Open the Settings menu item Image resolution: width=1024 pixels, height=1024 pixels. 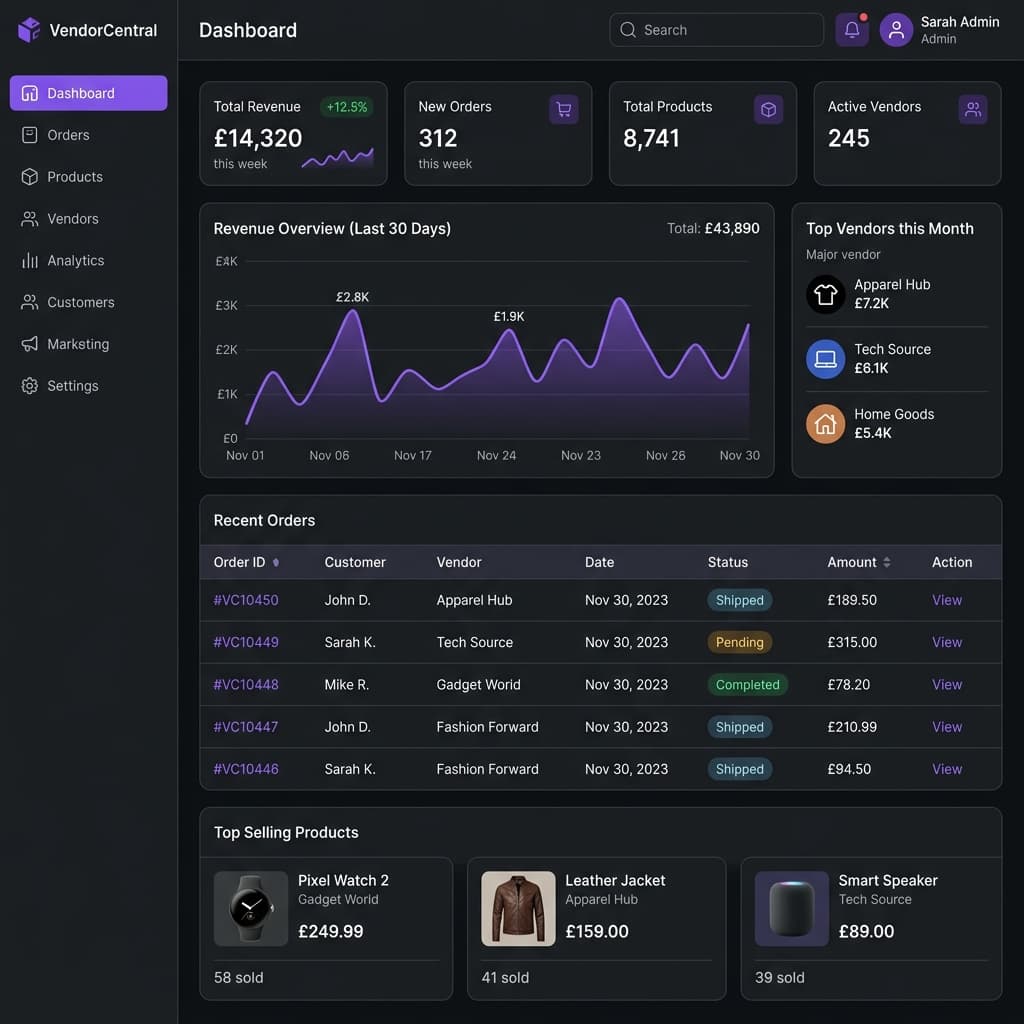click(88, 386)
